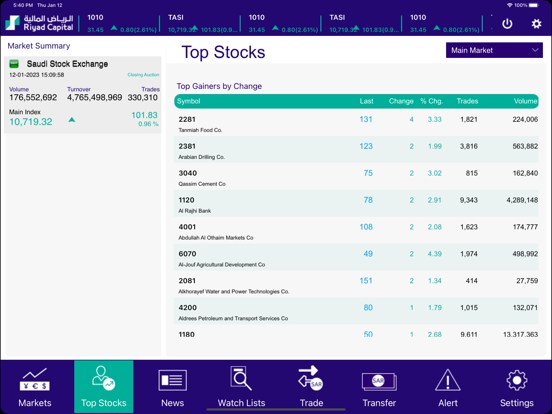Select the Top Stocks tab
The height and width of the screenshot is (414, 552).
(104, 387)
